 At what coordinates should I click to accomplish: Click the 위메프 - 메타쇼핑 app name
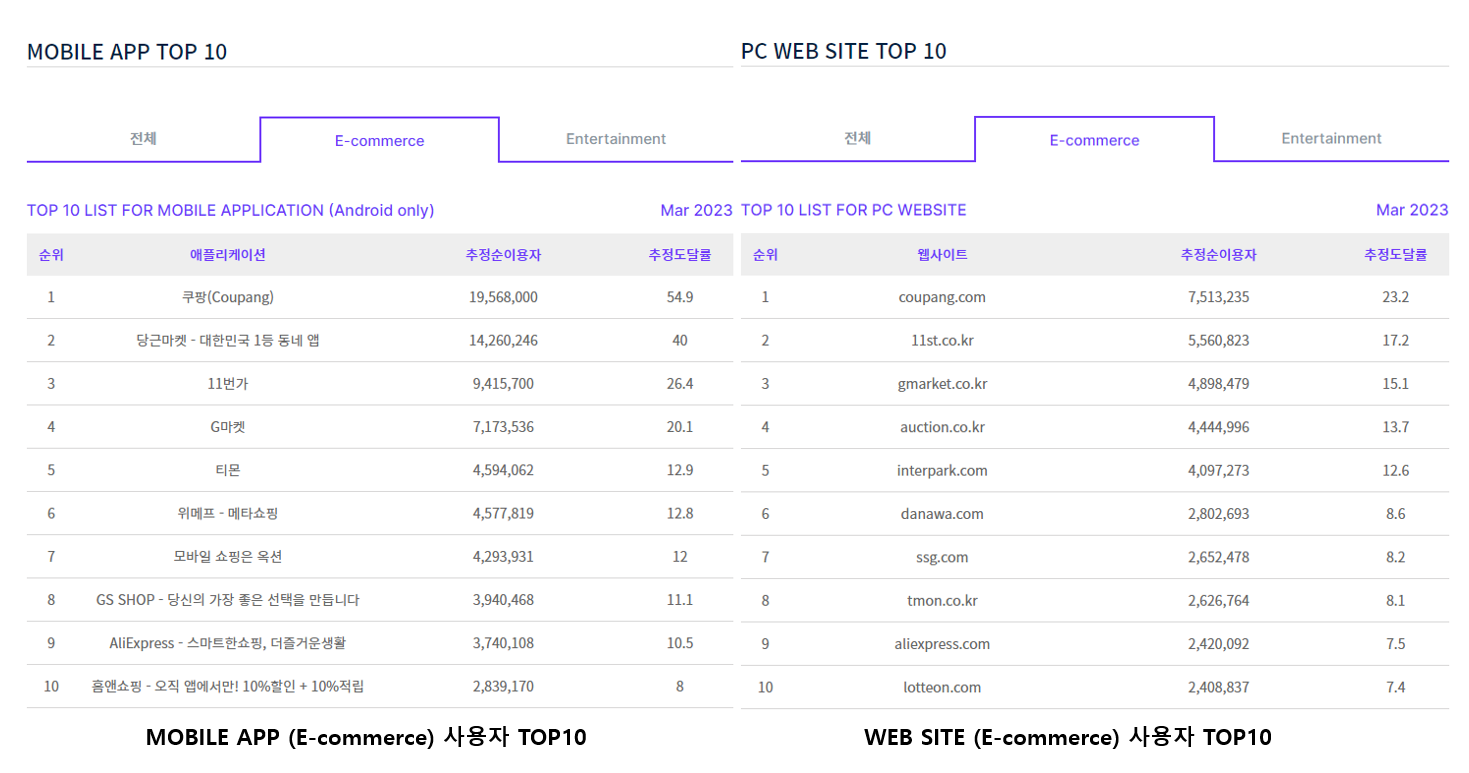[x=228, y=514]
